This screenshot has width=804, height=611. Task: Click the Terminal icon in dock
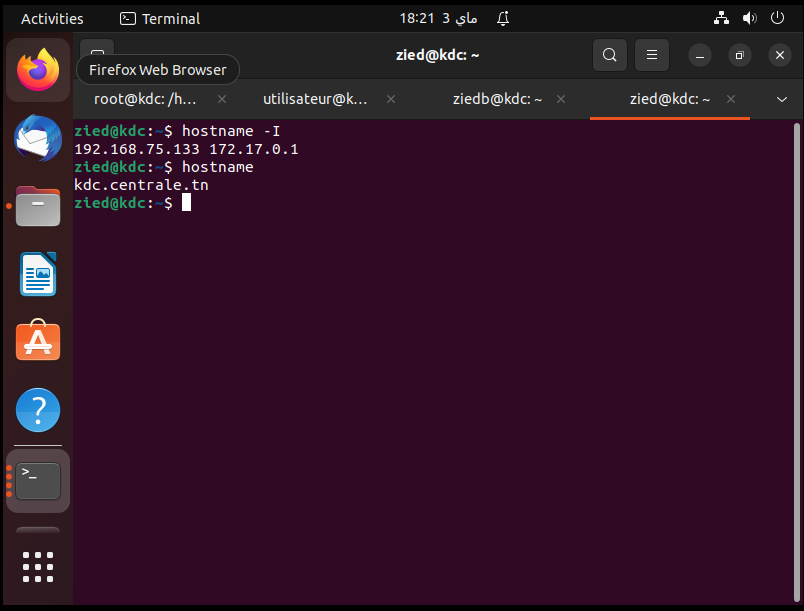tap(38, 481)
